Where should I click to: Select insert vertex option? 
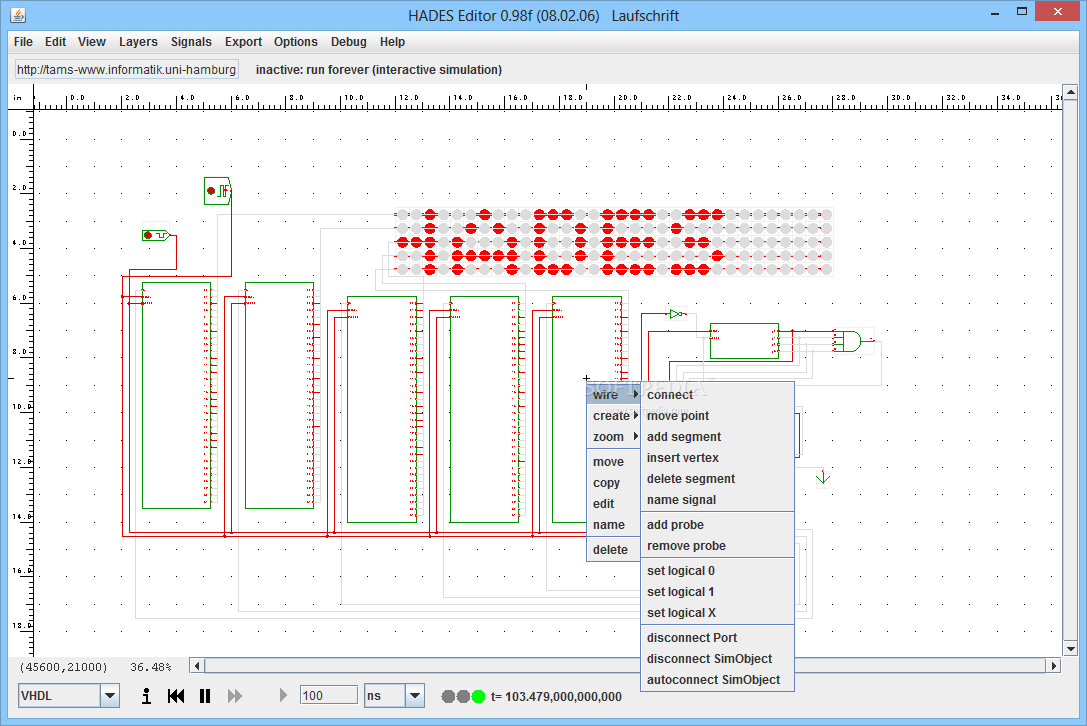[718, 458]
